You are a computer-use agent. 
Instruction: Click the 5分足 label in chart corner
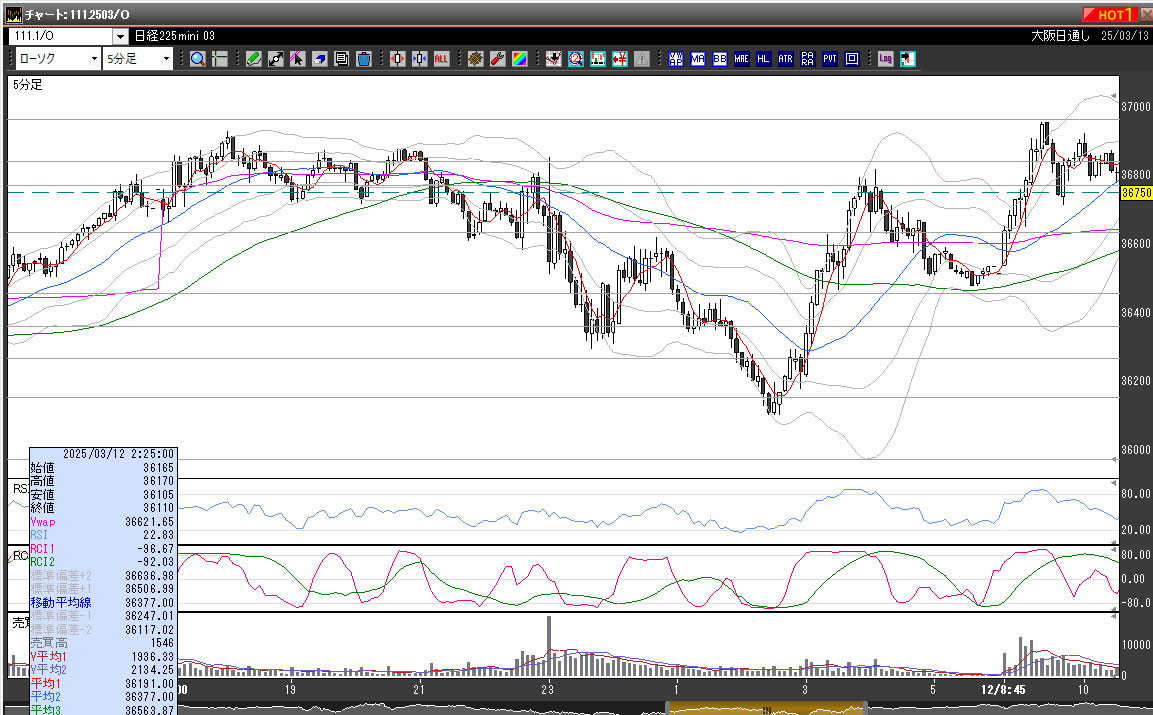[28, 85]
